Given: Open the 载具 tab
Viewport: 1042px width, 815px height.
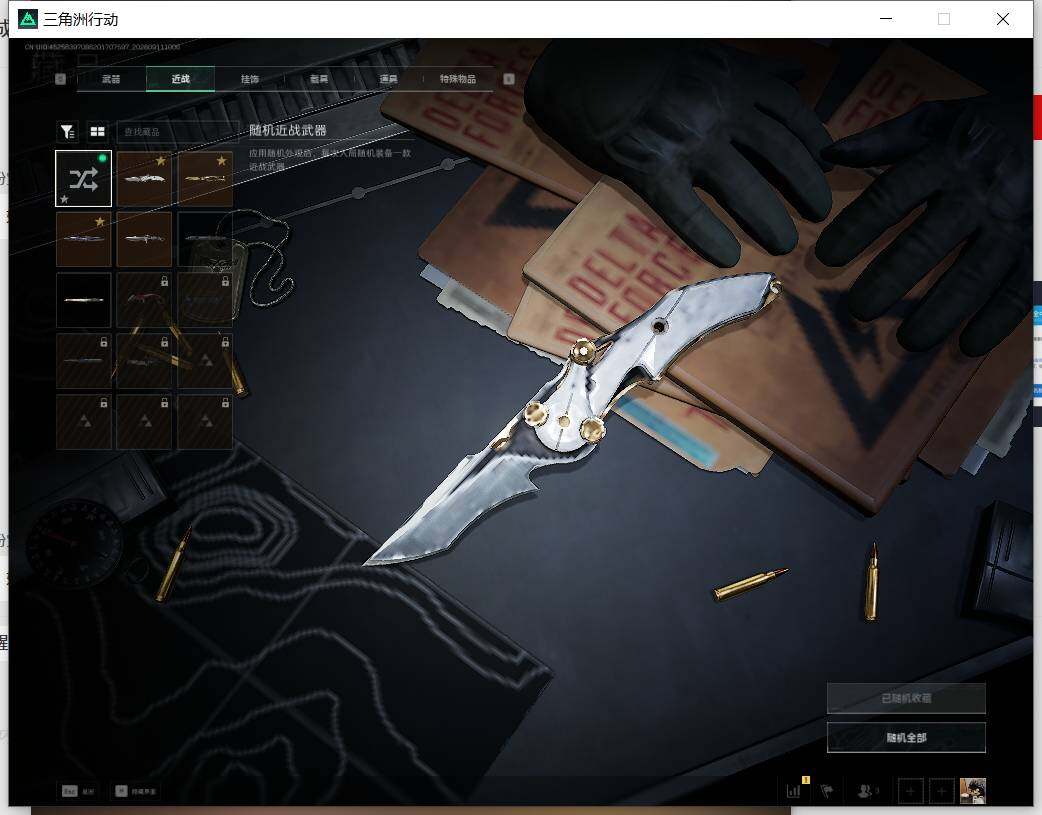Looking at the screenshot, I should click(x=319, y=79).
